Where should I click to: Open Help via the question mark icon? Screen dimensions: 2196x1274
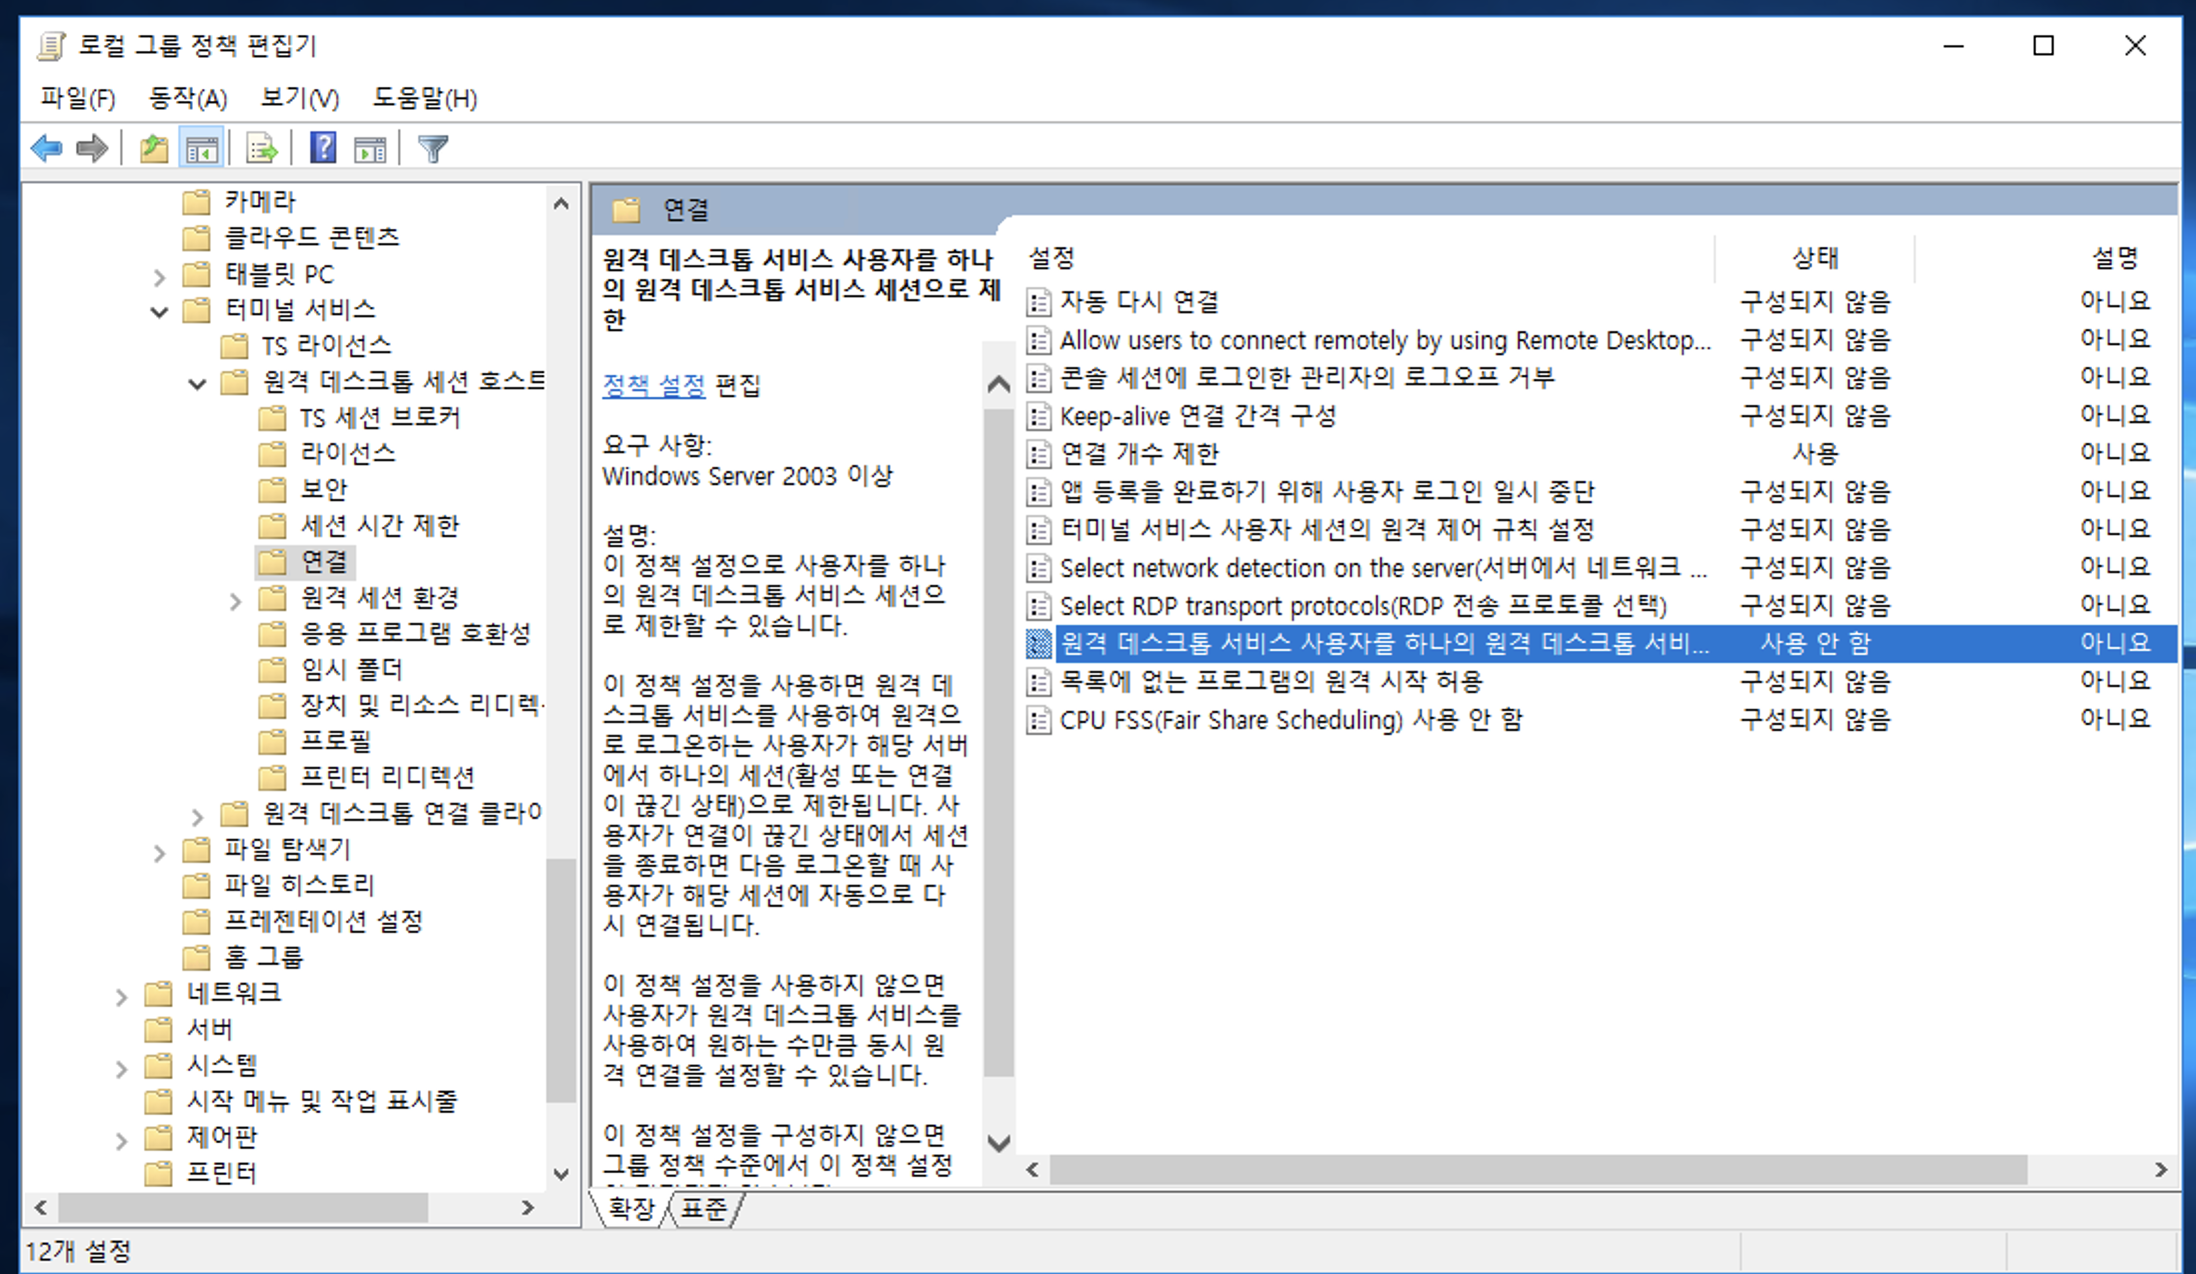point(322,149)
